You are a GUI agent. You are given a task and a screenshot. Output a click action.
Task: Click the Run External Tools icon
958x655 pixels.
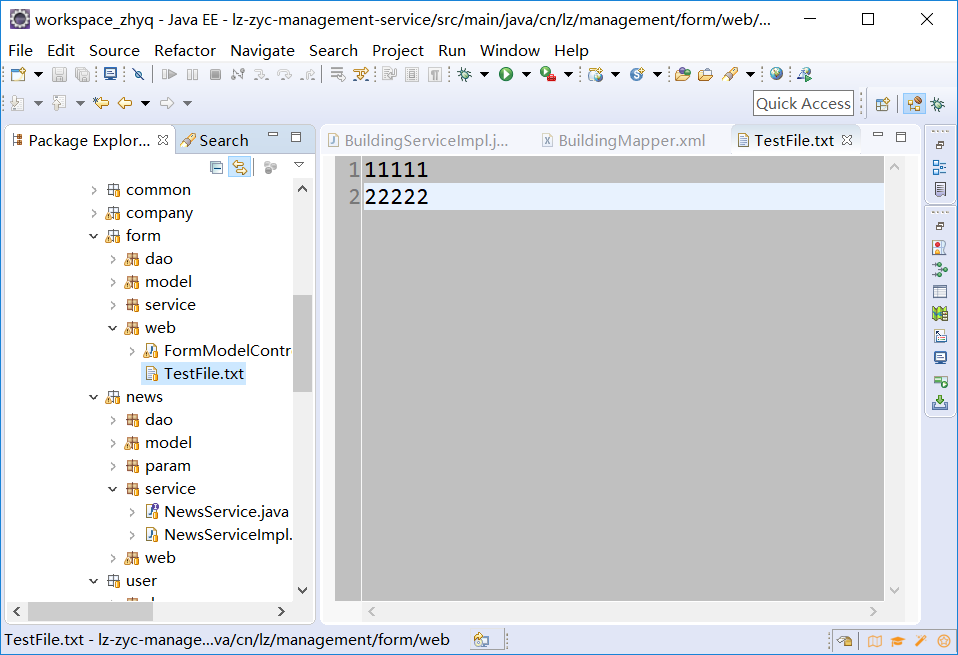[548, 75]
